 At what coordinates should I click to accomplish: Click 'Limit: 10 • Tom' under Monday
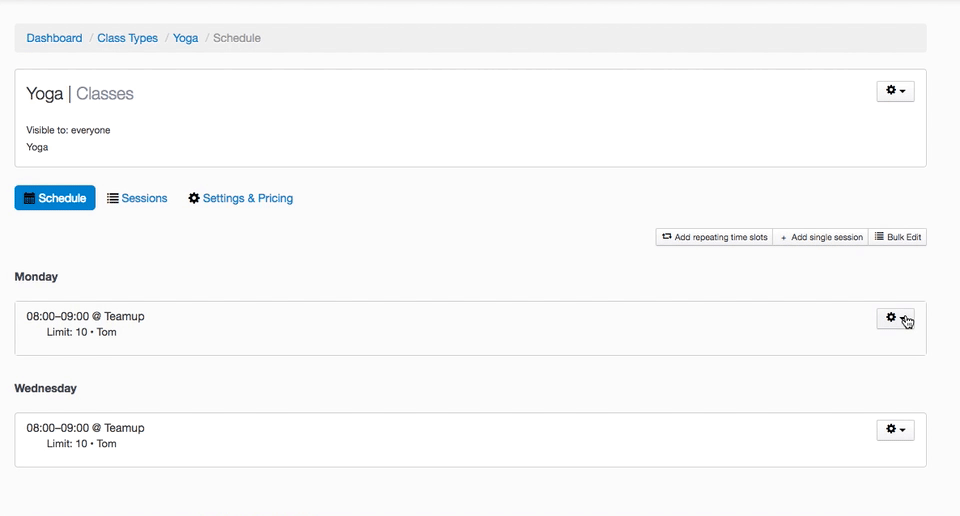(x=81, y=332)
